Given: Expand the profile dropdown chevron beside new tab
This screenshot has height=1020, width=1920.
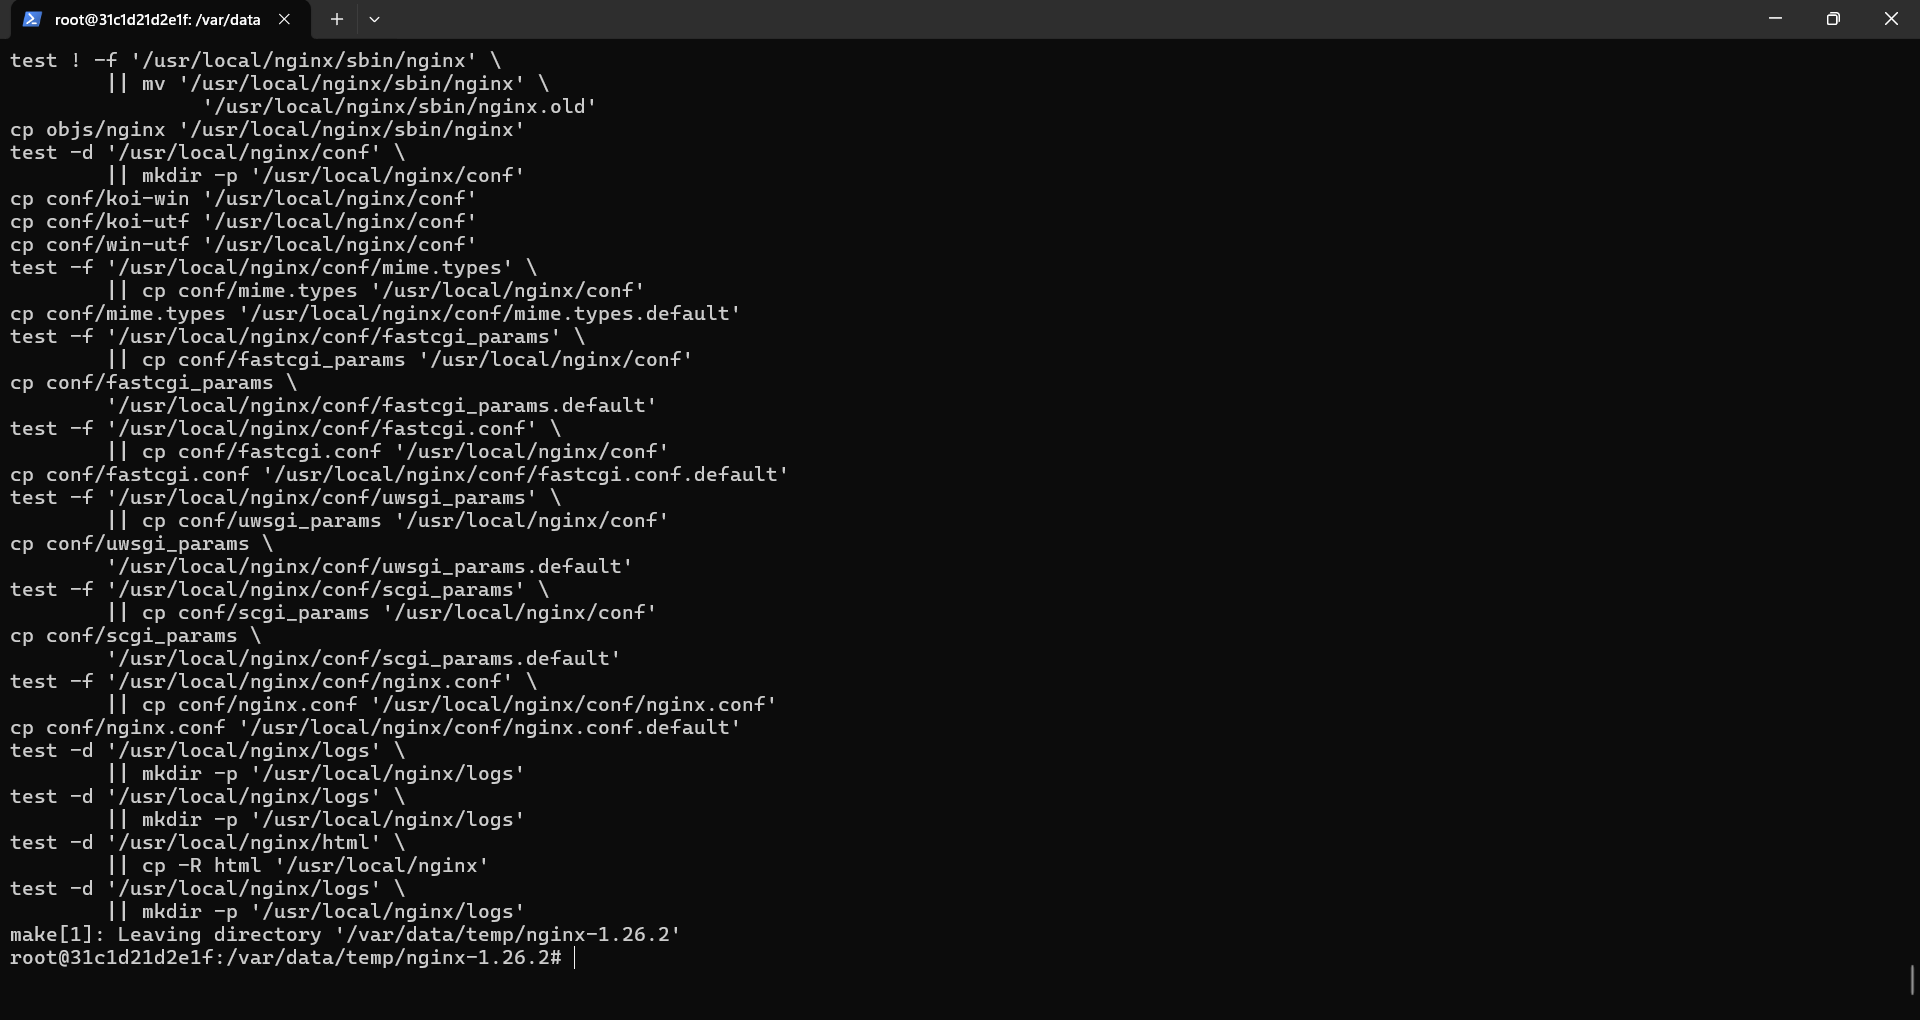Looking at the screenshot, I should coord(374,19).
